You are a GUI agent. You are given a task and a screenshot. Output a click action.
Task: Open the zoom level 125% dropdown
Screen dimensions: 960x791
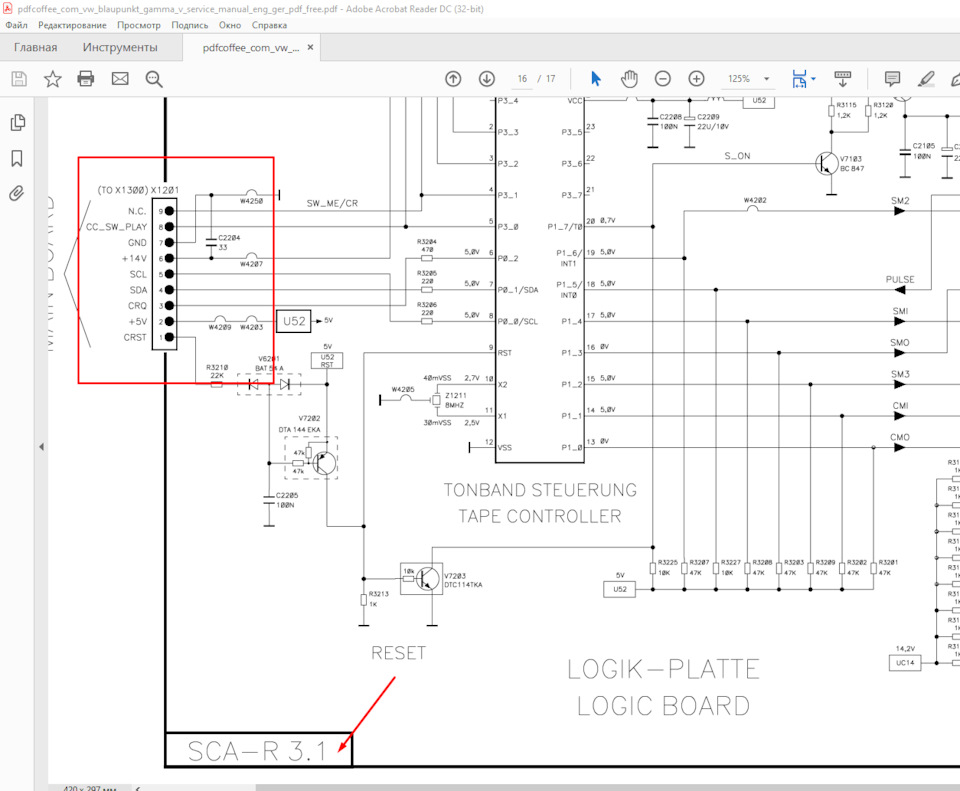click(x=767, y=79)
